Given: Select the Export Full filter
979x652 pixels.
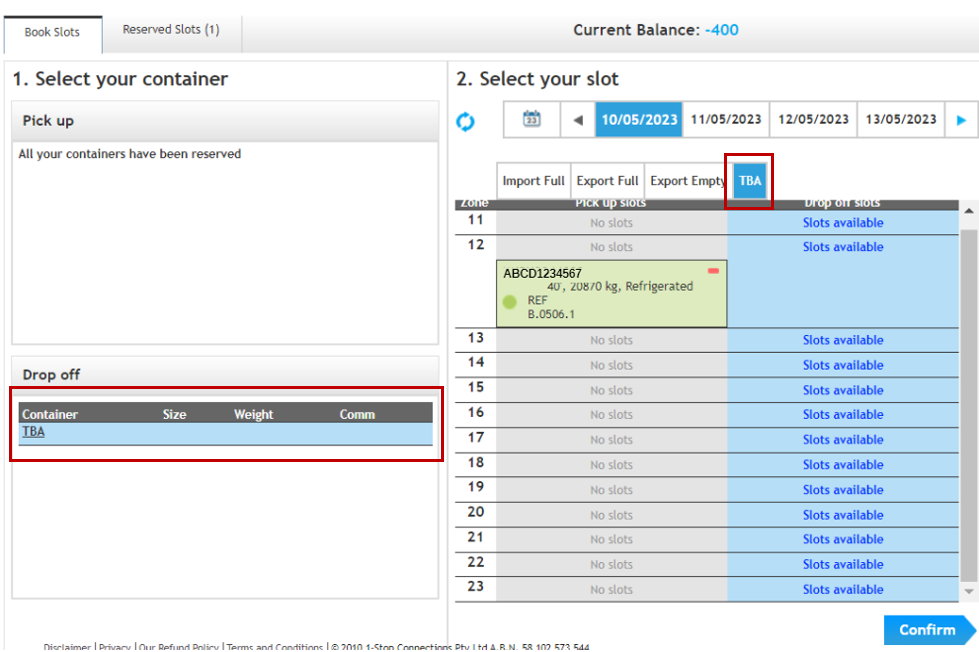Looking at the screenshot, I should coord(607,181).
